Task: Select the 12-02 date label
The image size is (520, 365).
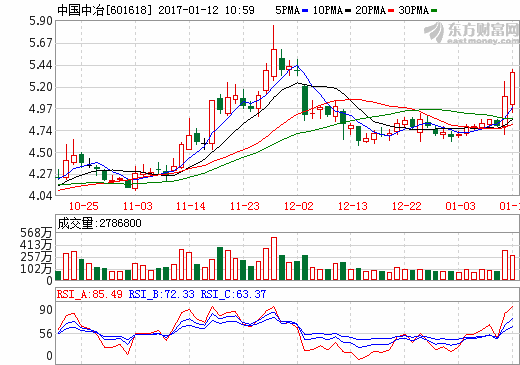Action: 299,206
